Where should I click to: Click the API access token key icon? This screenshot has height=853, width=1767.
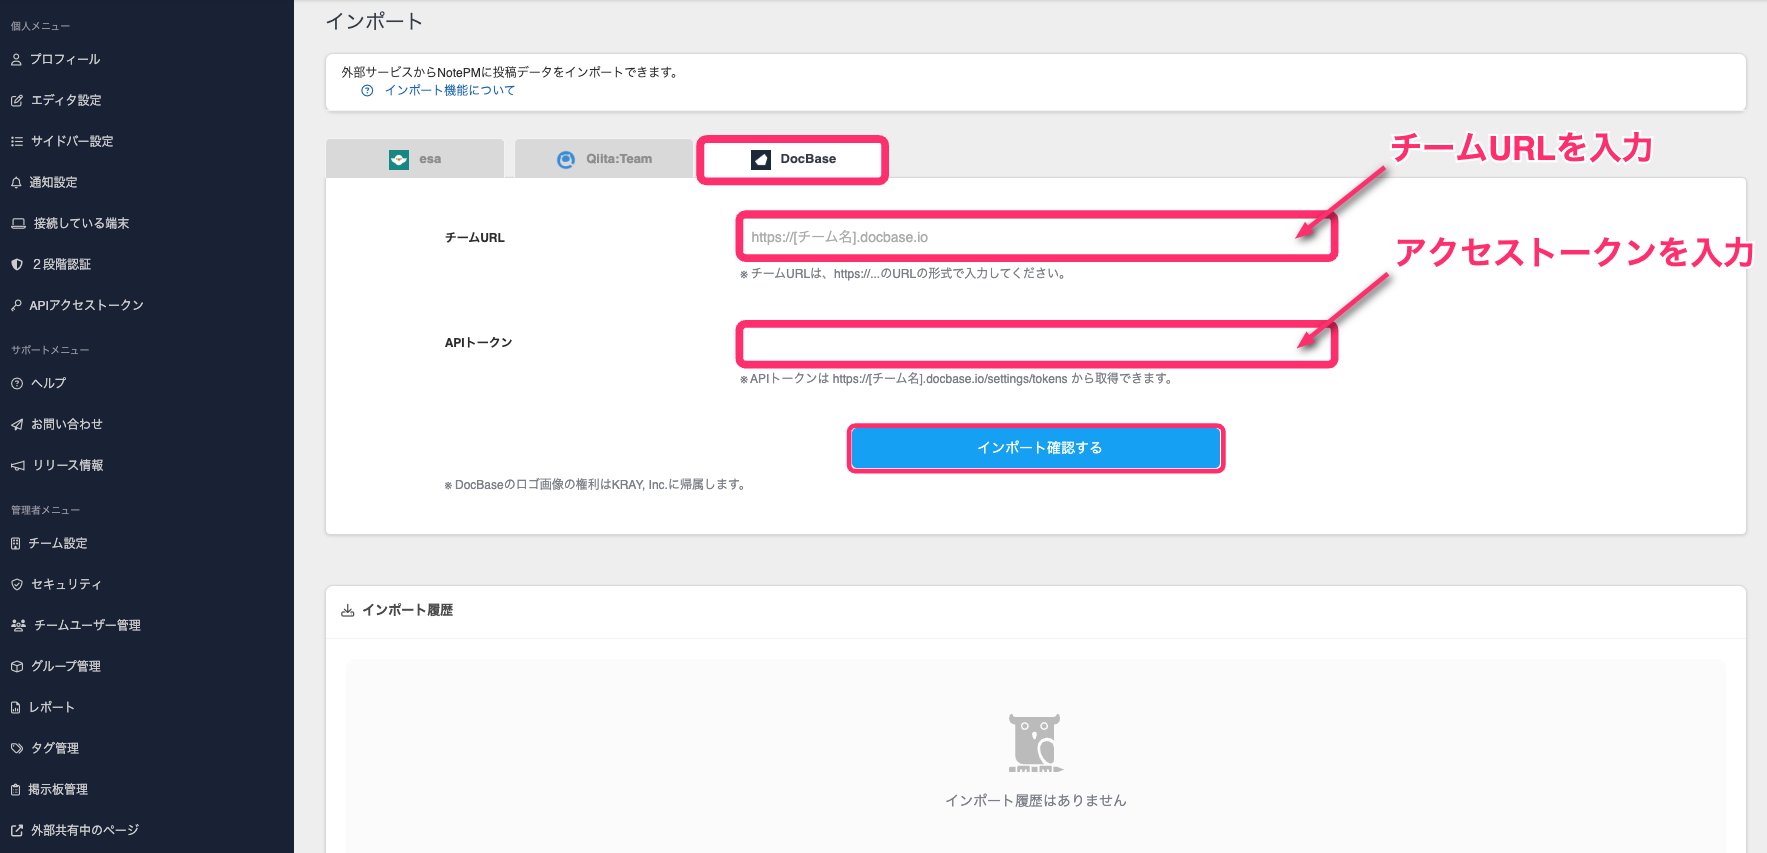[x=16, y=306]
